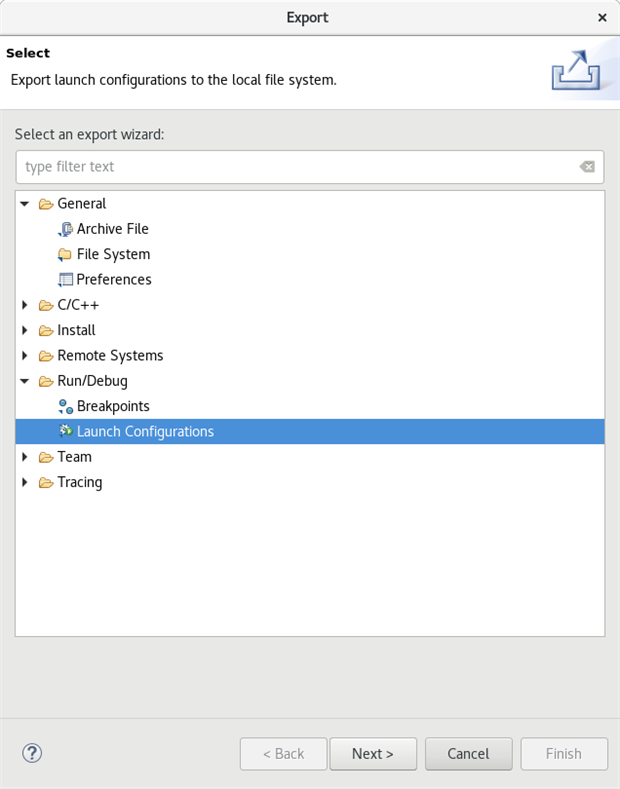
Task: Focus the type filter text field
Action: [x=290, y=167]
